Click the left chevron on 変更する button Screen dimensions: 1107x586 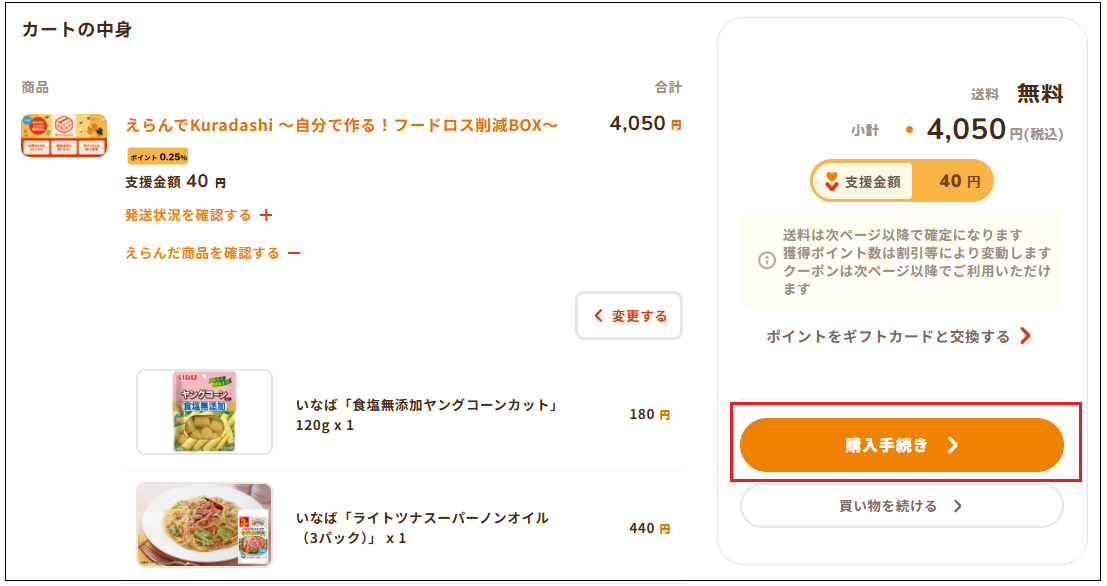point(599,316)
